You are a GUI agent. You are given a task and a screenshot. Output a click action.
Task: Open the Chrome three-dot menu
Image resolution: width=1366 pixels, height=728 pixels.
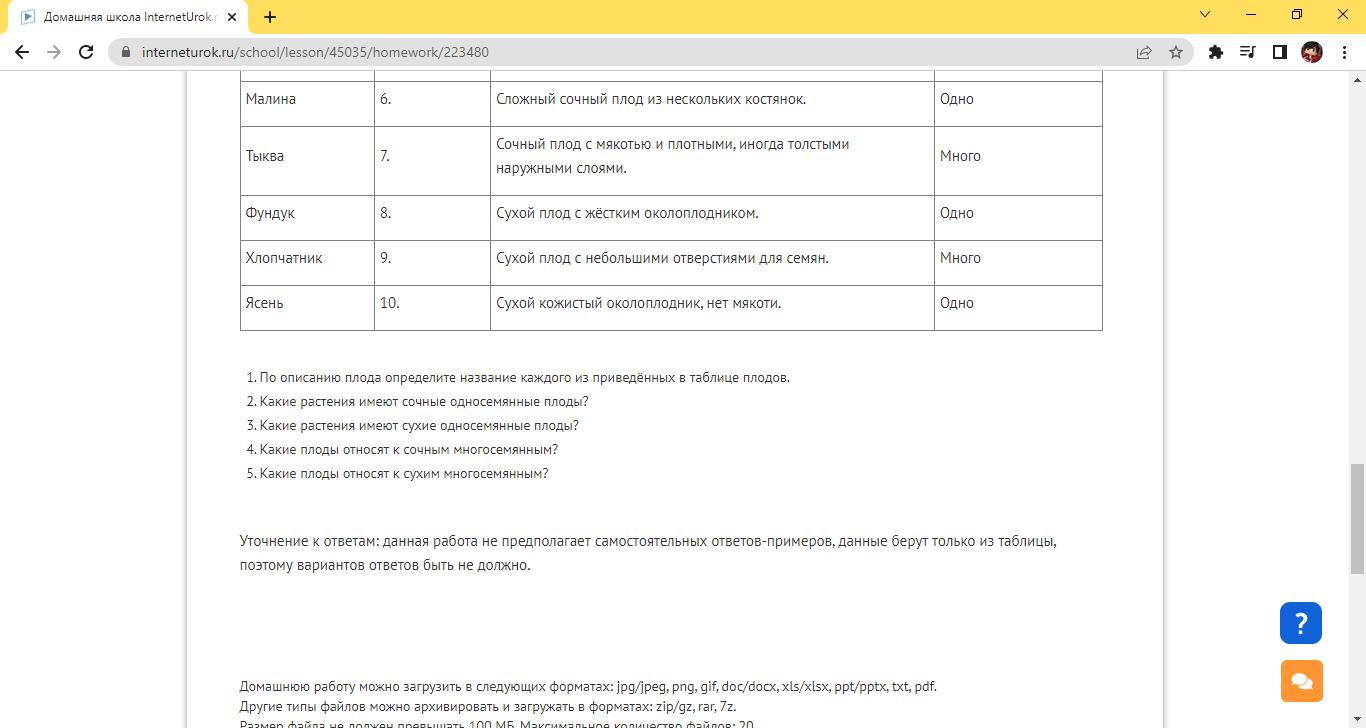pyautogui.click(x=1344, y=52)
